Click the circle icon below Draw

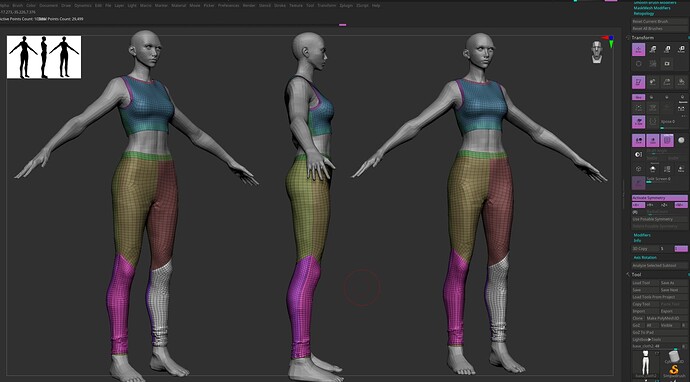(x=639, y=64)
